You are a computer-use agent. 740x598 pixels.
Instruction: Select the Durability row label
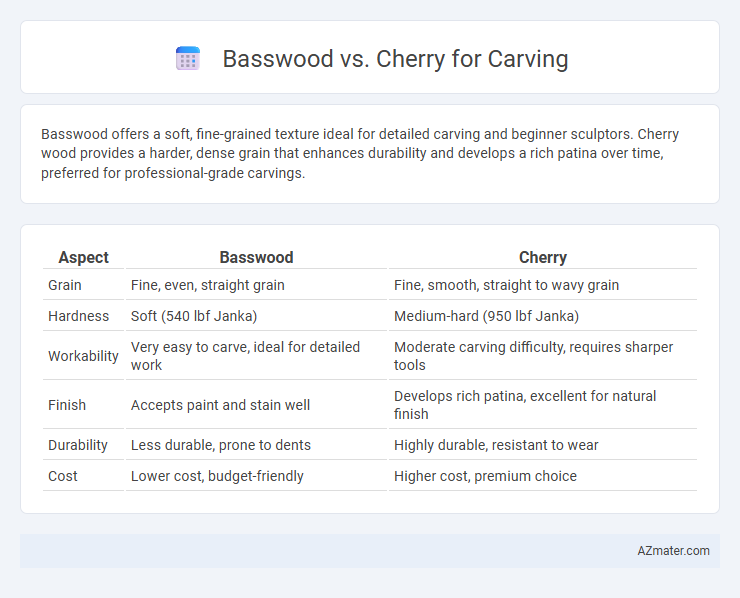coord(78,445)
